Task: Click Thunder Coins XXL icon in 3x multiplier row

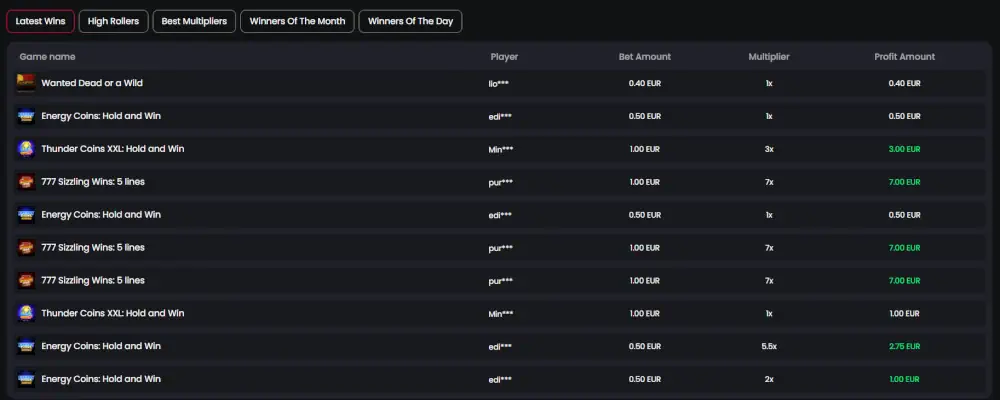Action: pos(26,149)
